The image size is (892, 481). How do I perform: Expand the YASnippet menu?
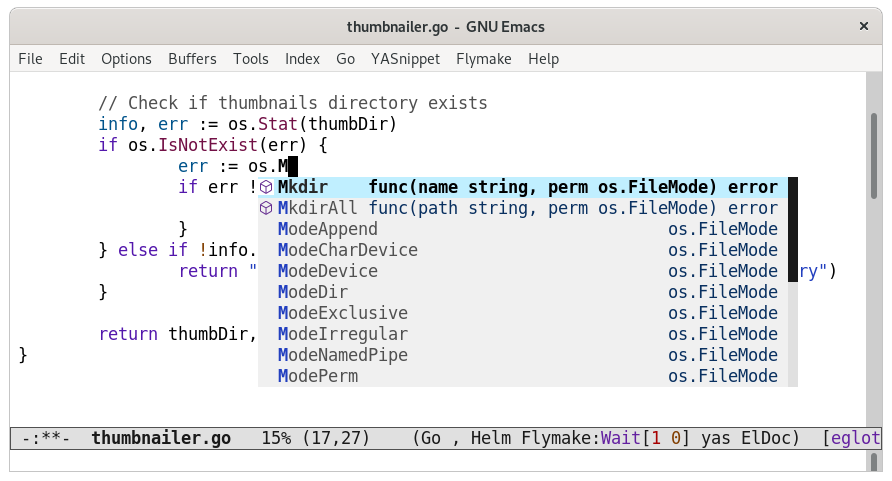405,59
